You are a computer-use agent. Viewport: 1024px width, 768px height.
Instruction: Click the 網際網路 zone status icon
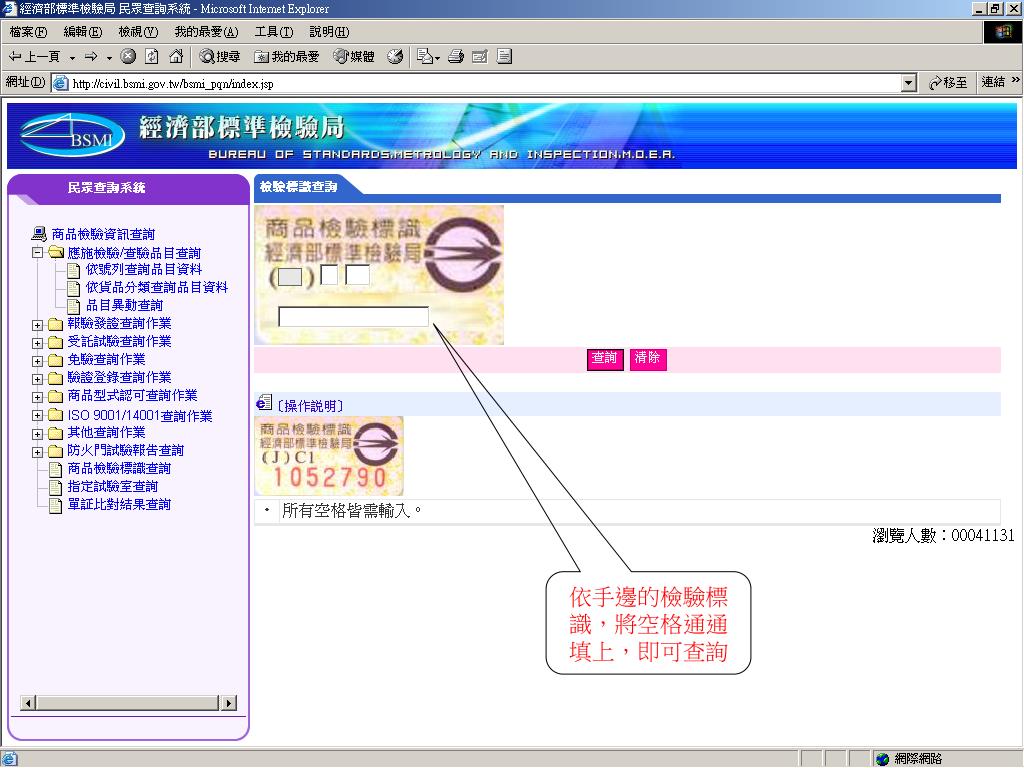pyautogui.click(x=882, y=759)
